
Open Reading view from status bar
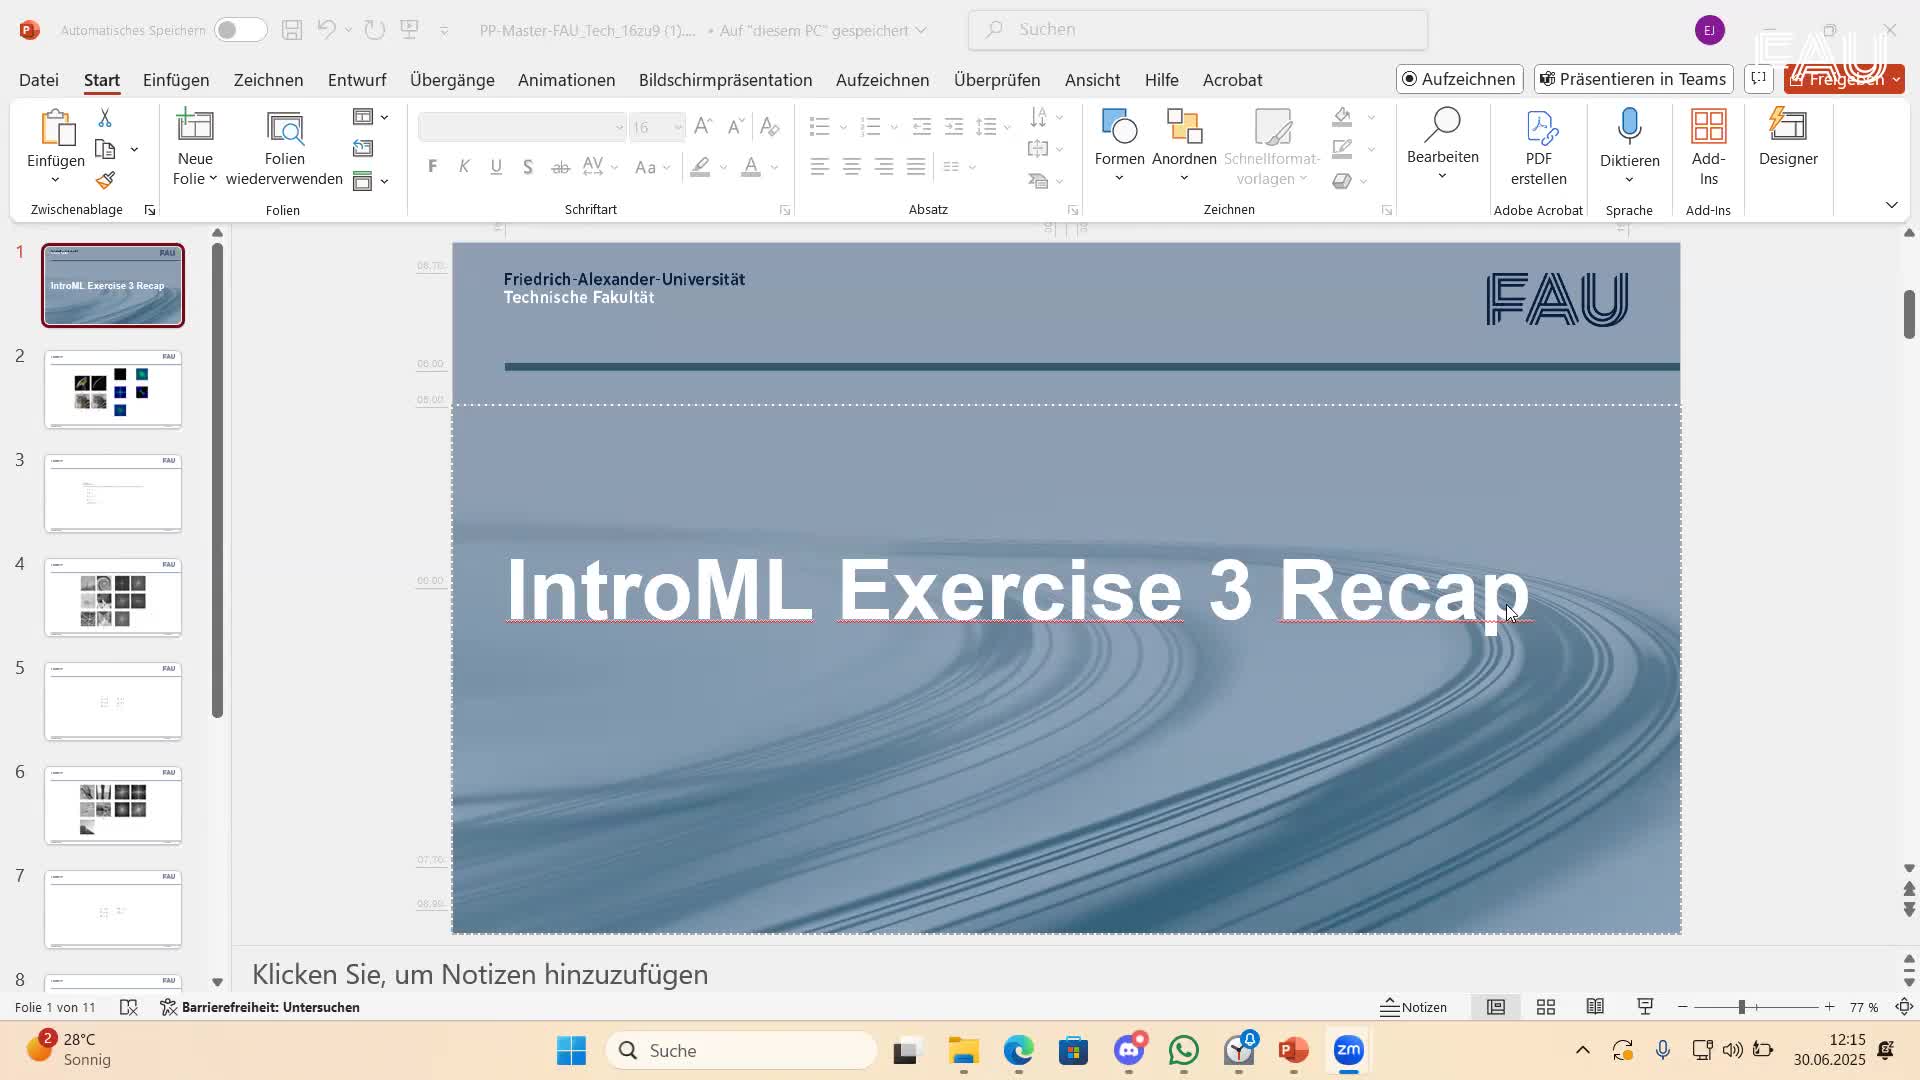(x=1595, y=1007)
